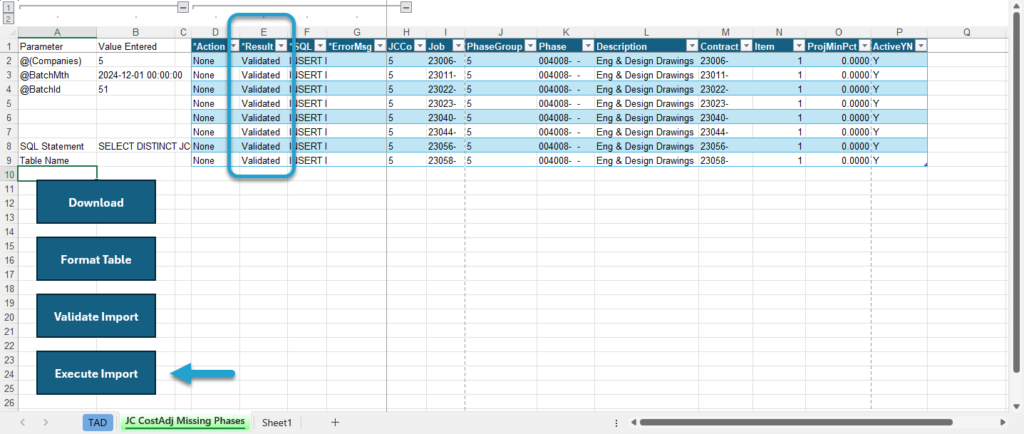The image size is (1024, 434).
Task: Click the horizontal scrollbar right arrow
Action: pos(1002,422)
